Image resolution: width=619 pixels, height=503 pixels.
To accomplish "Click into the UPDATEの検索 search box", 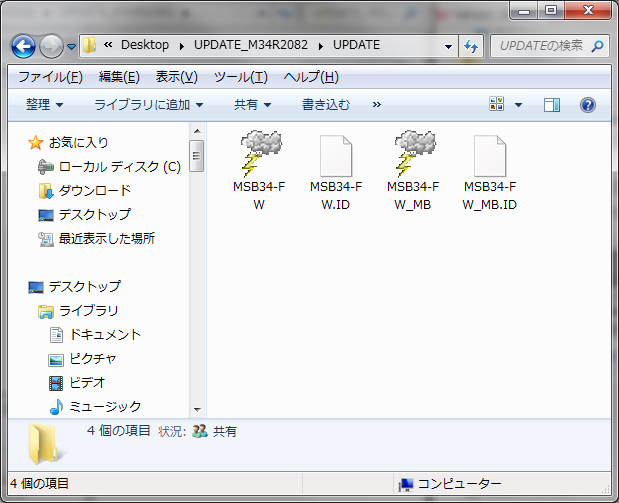I will point(538,46).
